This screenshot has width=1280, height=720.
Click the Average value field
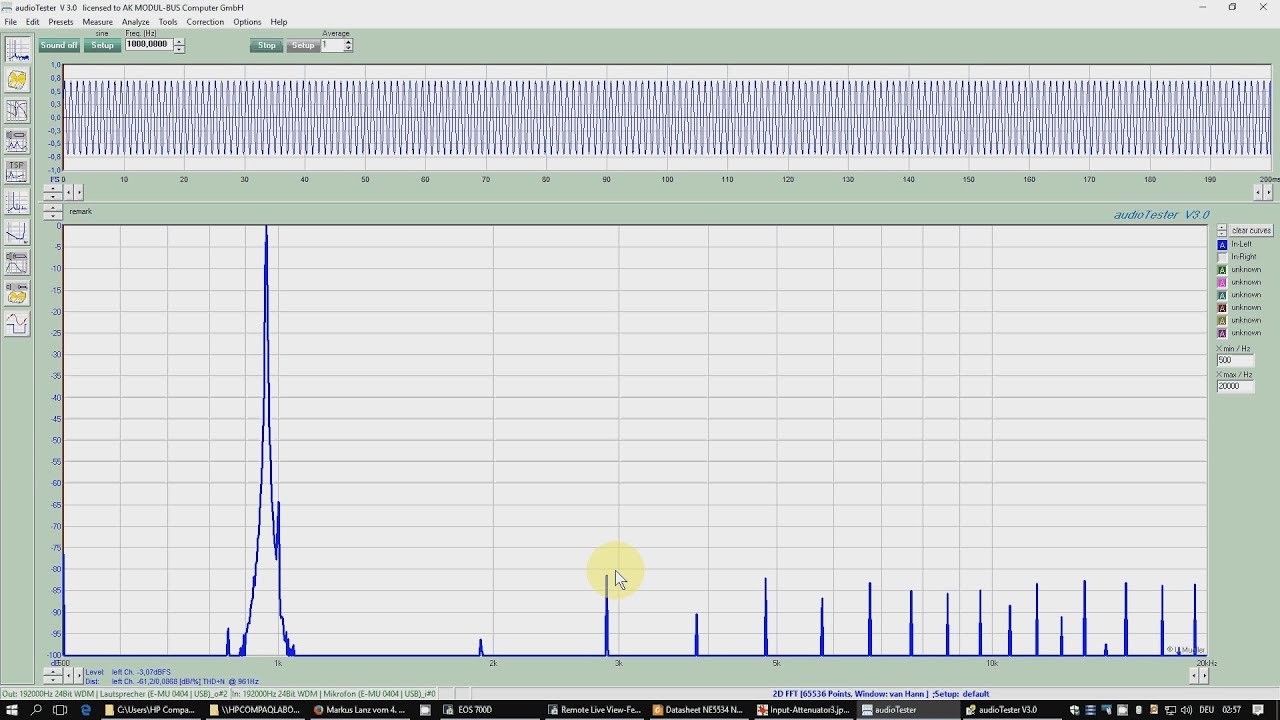pos(331,45)
